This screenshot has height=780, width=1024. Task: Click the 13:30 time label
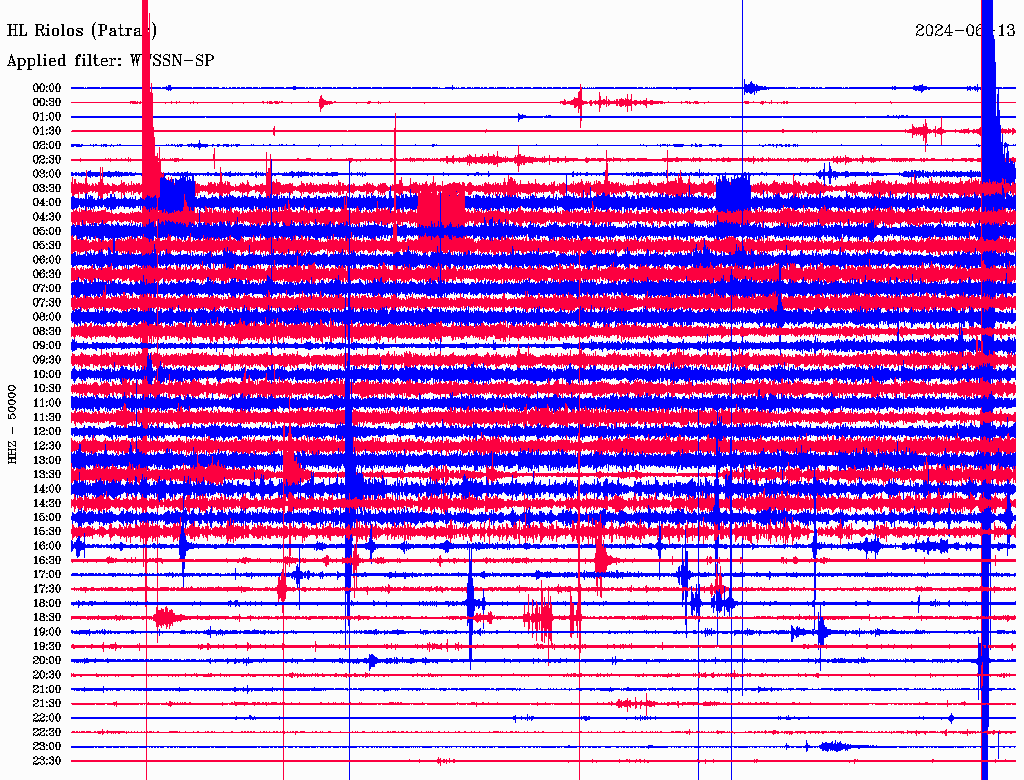[47, 474]
